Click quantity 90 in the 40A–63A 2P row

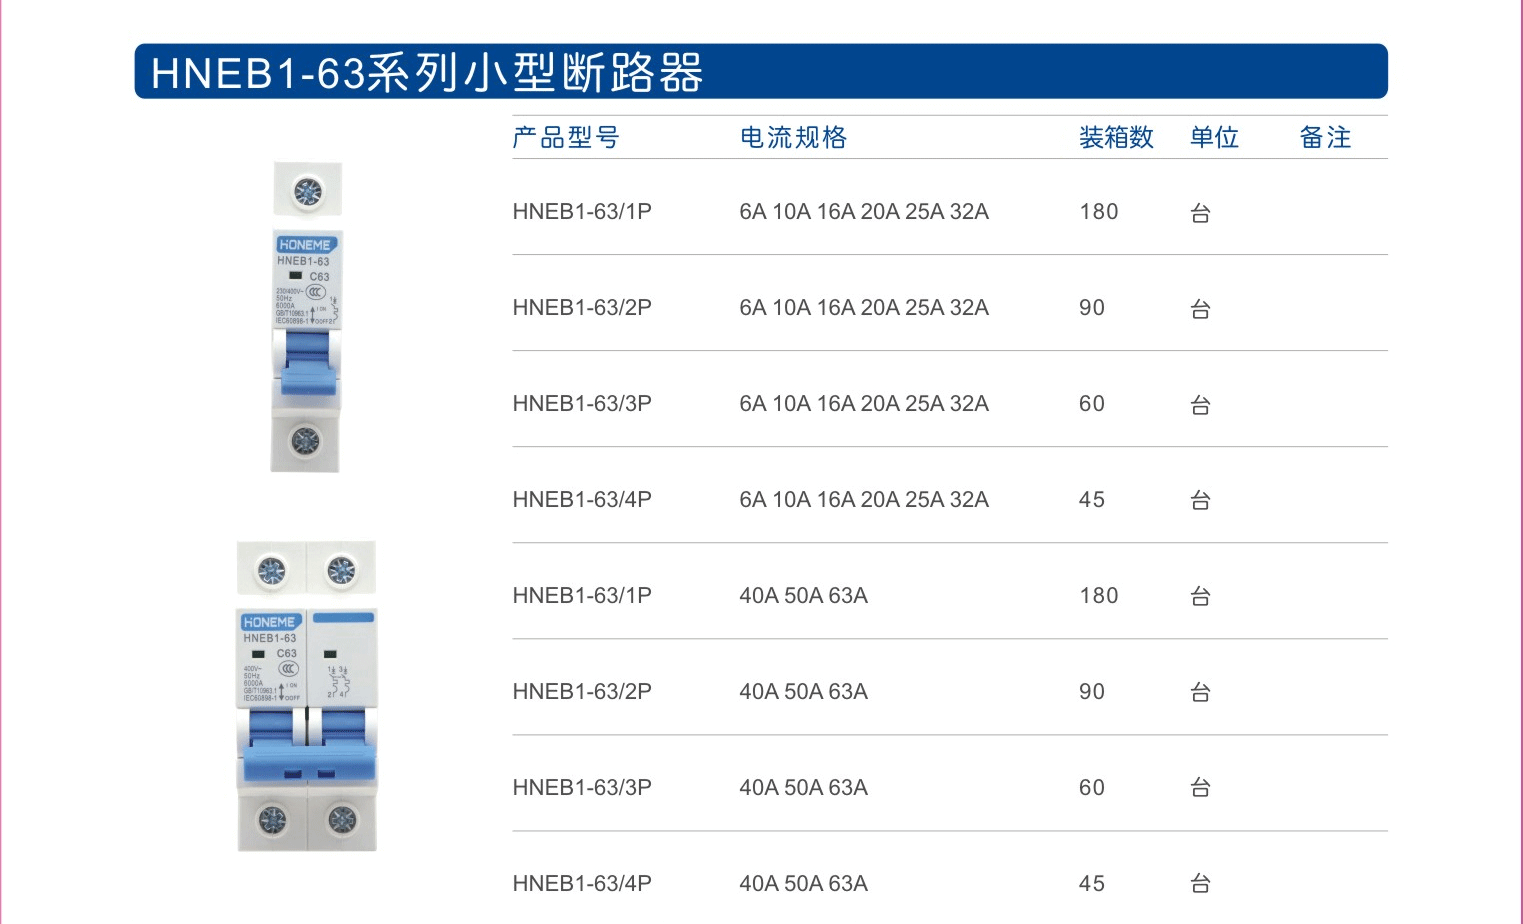coord(1092,692)
